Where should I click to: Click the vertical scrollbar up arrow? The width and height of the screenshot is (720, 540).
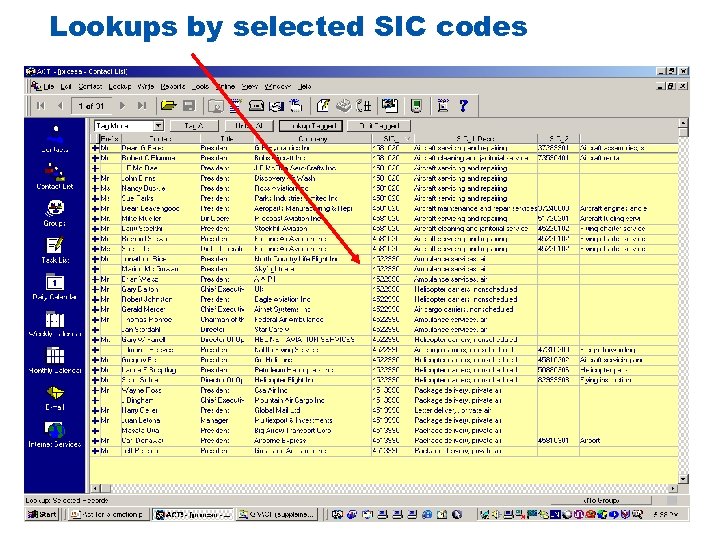pyautogui.click(x=683, y=123)
